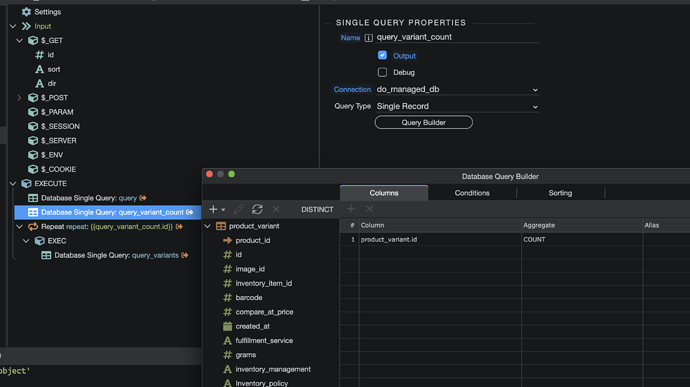The height and width of the screenshot is (387, 690).
Task: Click the text icon beside sort
Action: 40,69
